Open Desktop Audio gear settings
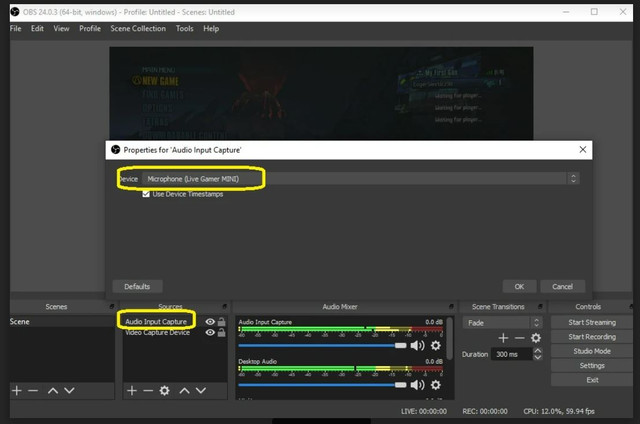Image resolution: width=640 pixels, height=424 pixels. [x=435, y=384]
